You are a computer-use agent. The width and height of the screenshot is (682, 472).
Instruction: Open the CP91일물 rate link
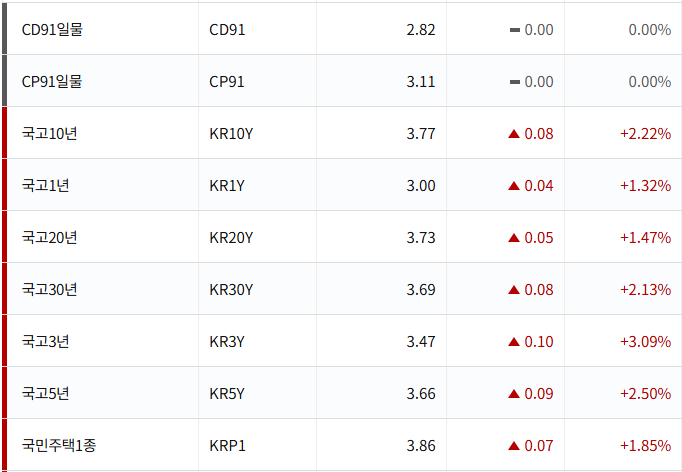(52, 82)
